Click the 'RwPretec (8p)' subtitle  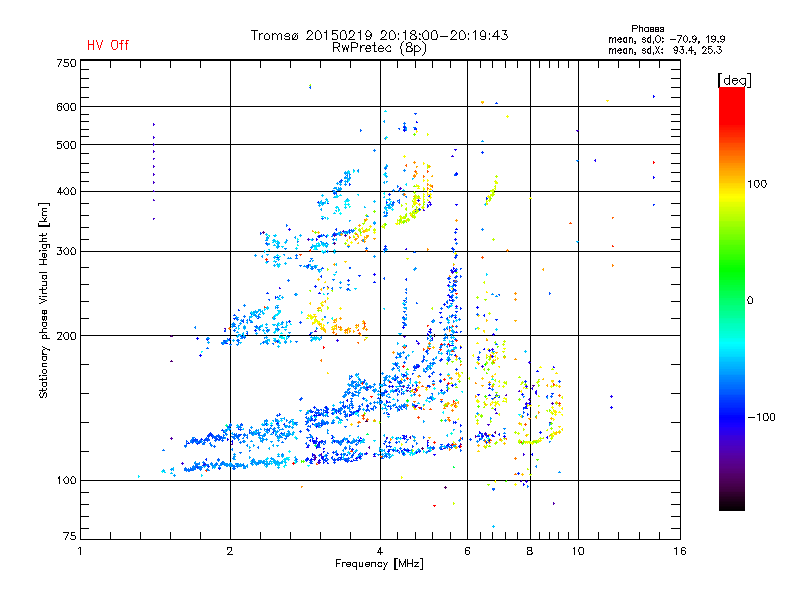379,48
